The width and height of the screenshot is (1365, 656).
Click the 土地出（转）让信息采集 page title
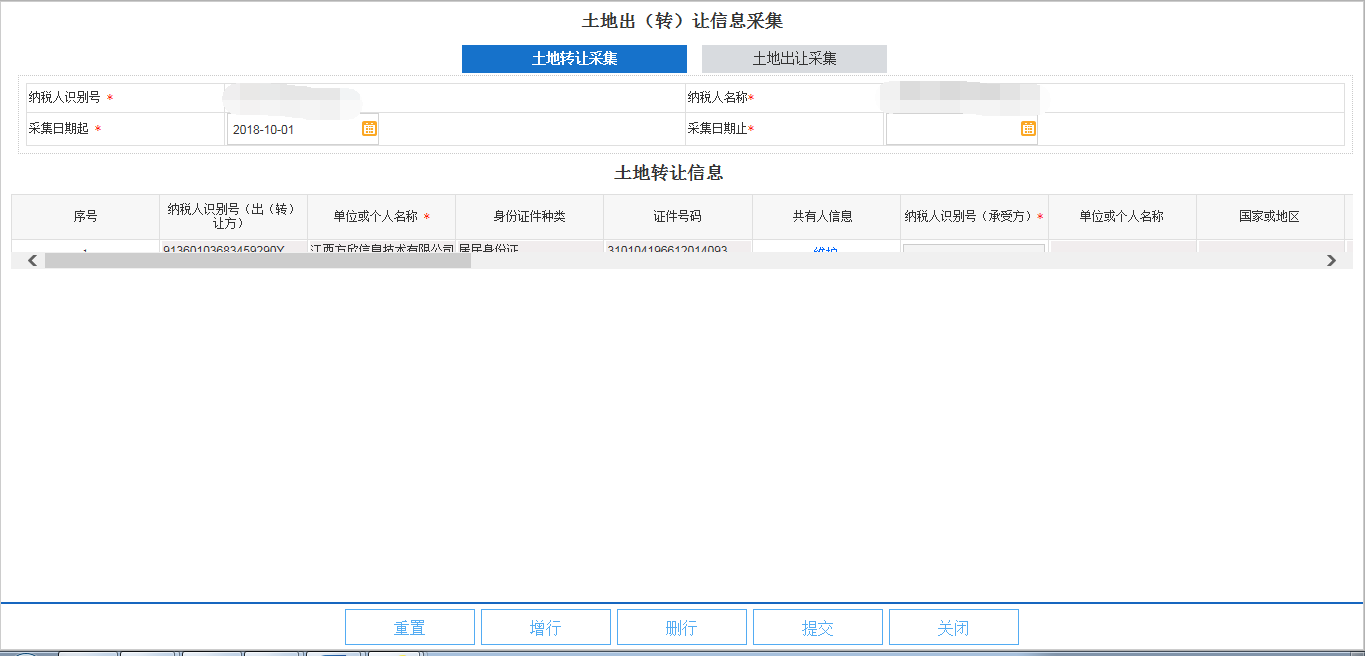tap(682, 21)
